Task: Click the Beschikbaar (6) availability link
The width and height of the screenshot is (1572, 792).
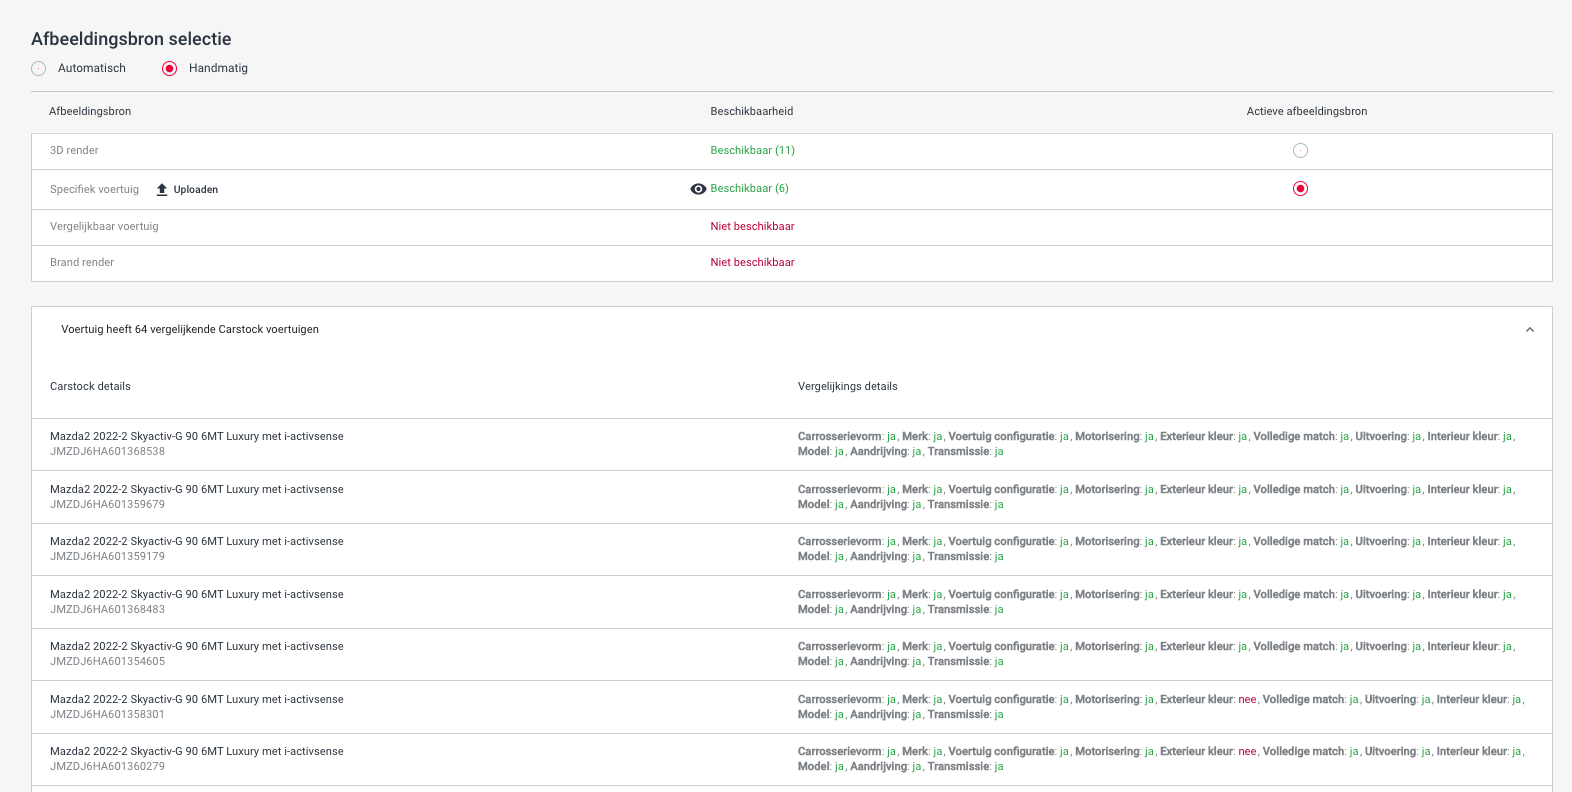Action: coord(749,189)
